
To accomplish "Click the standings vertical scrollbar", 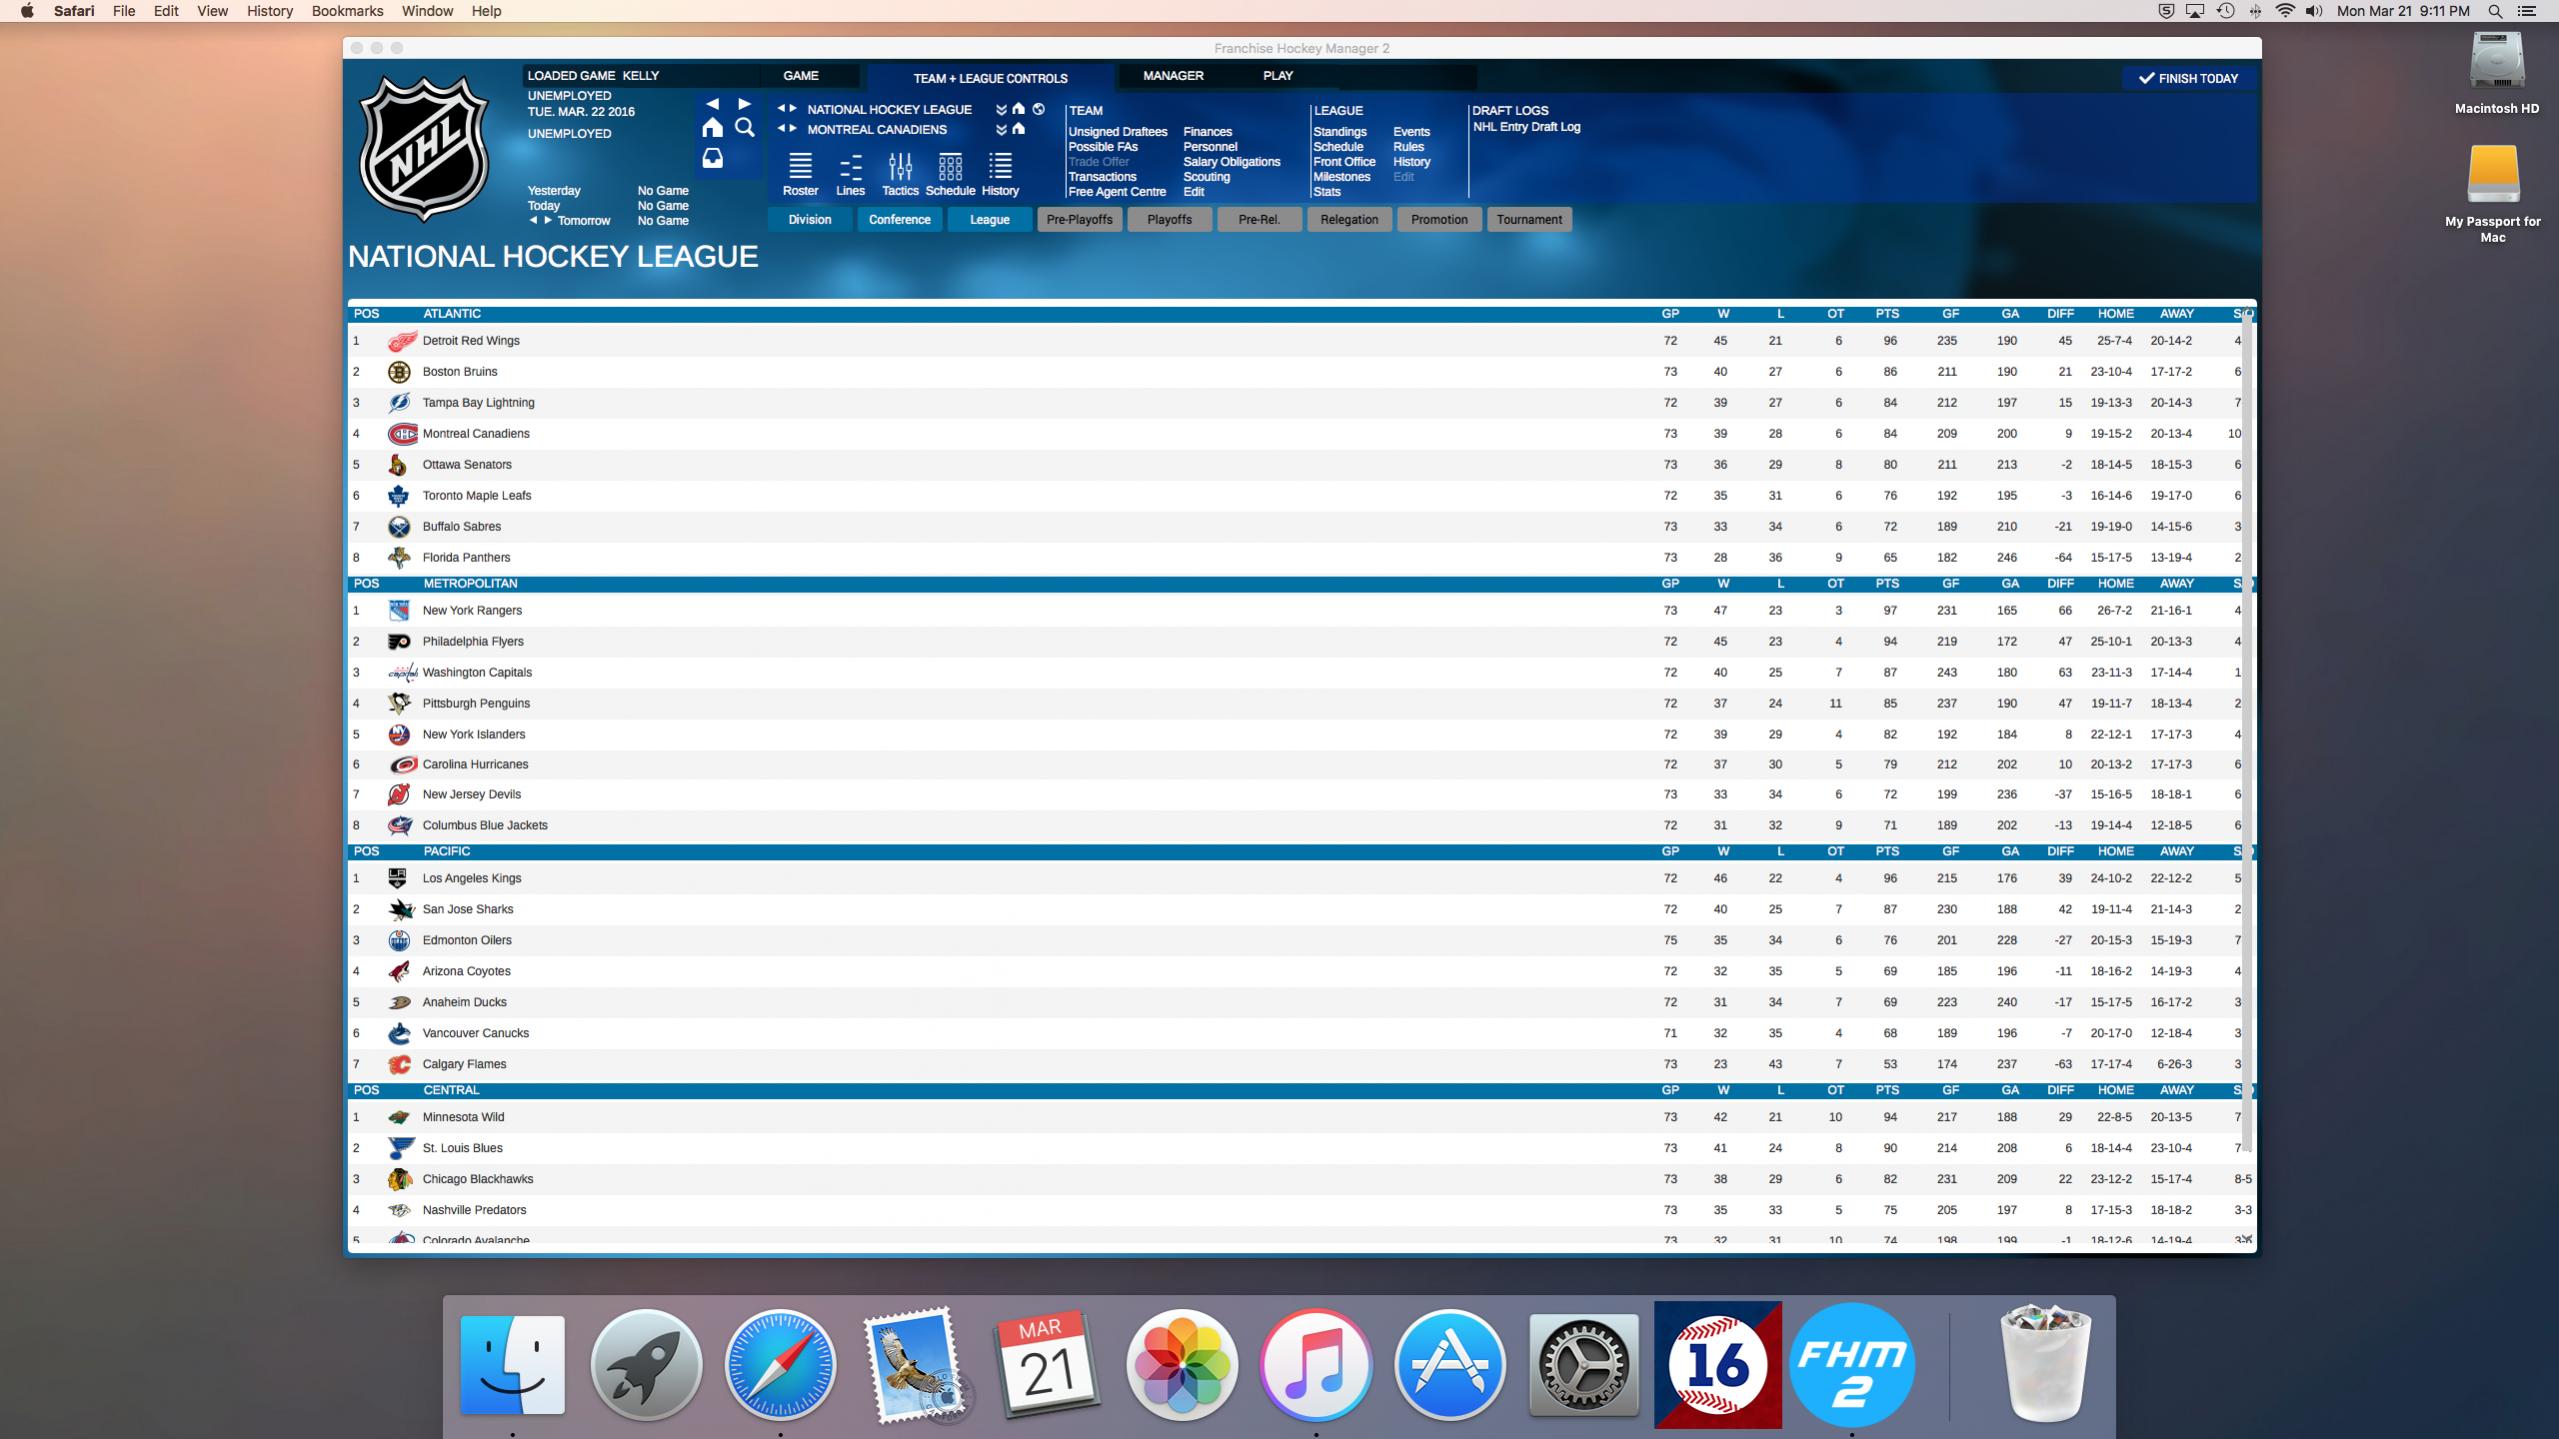I will coord(2247,730).
